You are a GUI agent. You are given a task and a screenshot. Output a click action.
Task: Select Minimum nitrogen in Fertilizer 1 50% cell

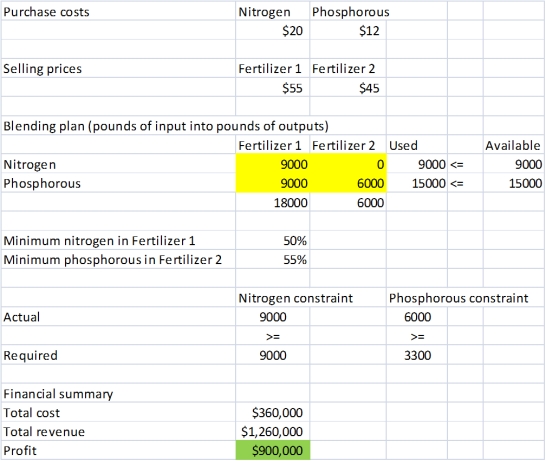[x=272, y=240]
